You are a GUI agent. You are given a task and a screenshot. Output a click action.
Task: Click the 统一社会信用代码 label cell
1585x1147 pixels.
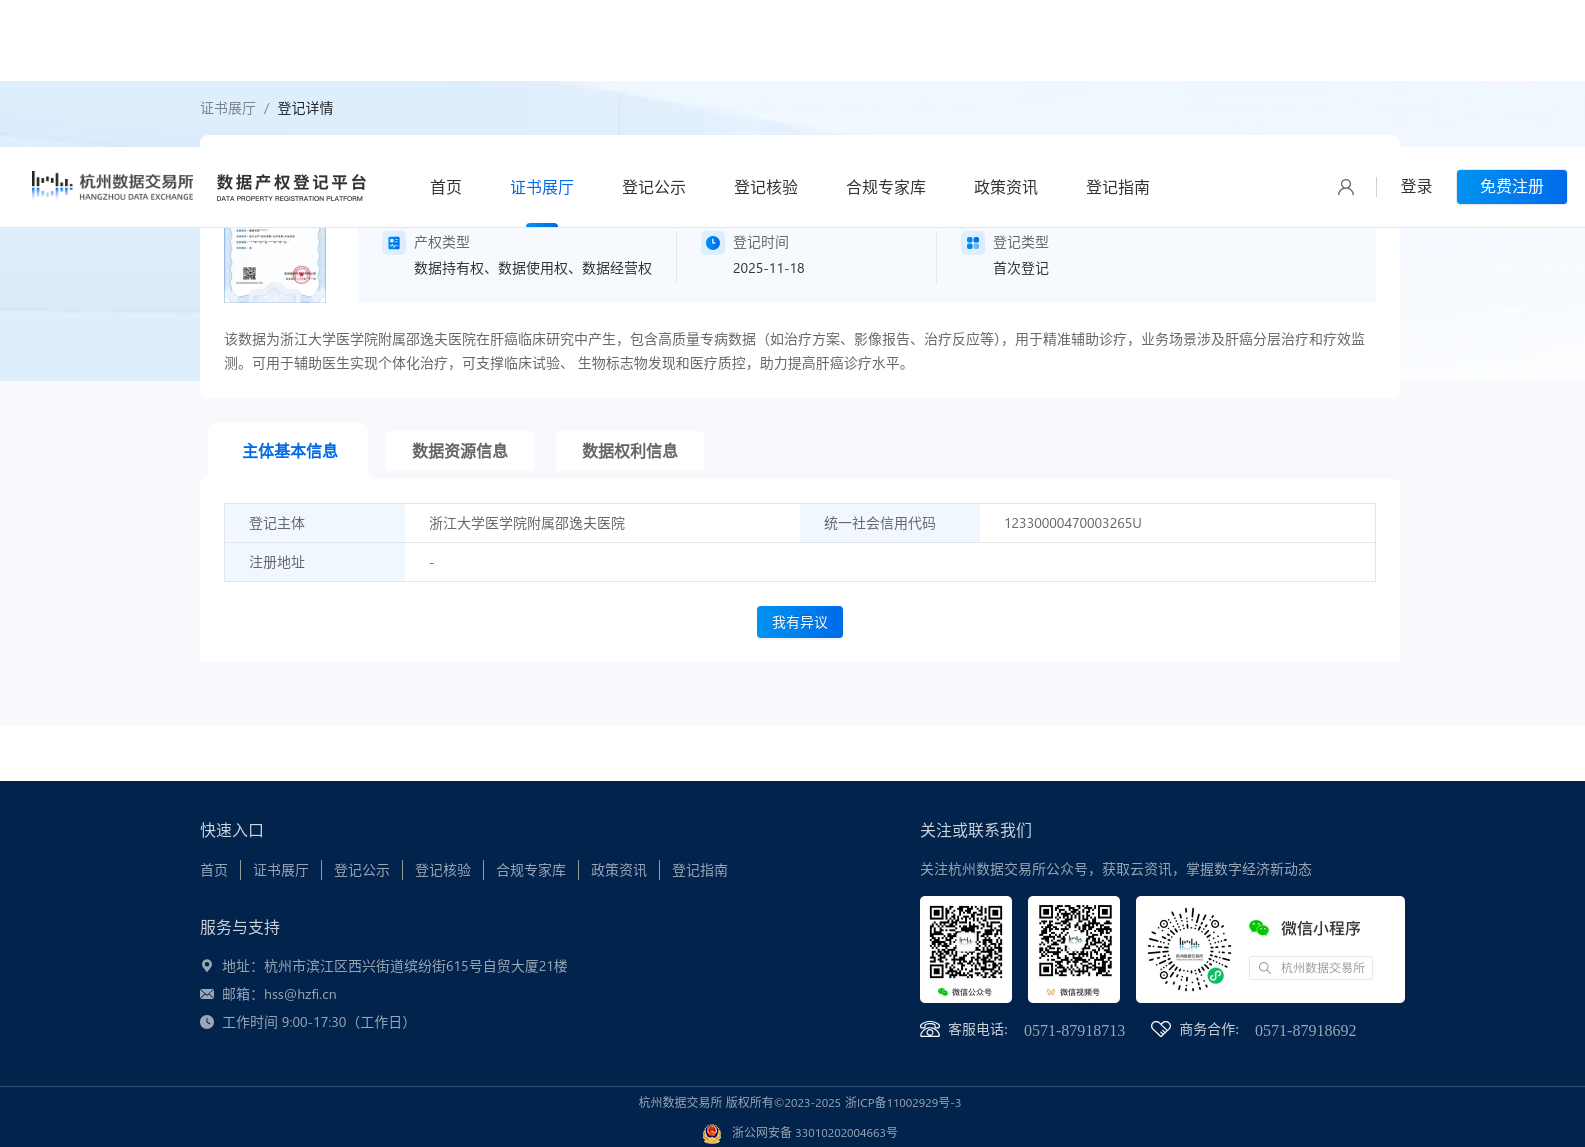coord(890,523)
